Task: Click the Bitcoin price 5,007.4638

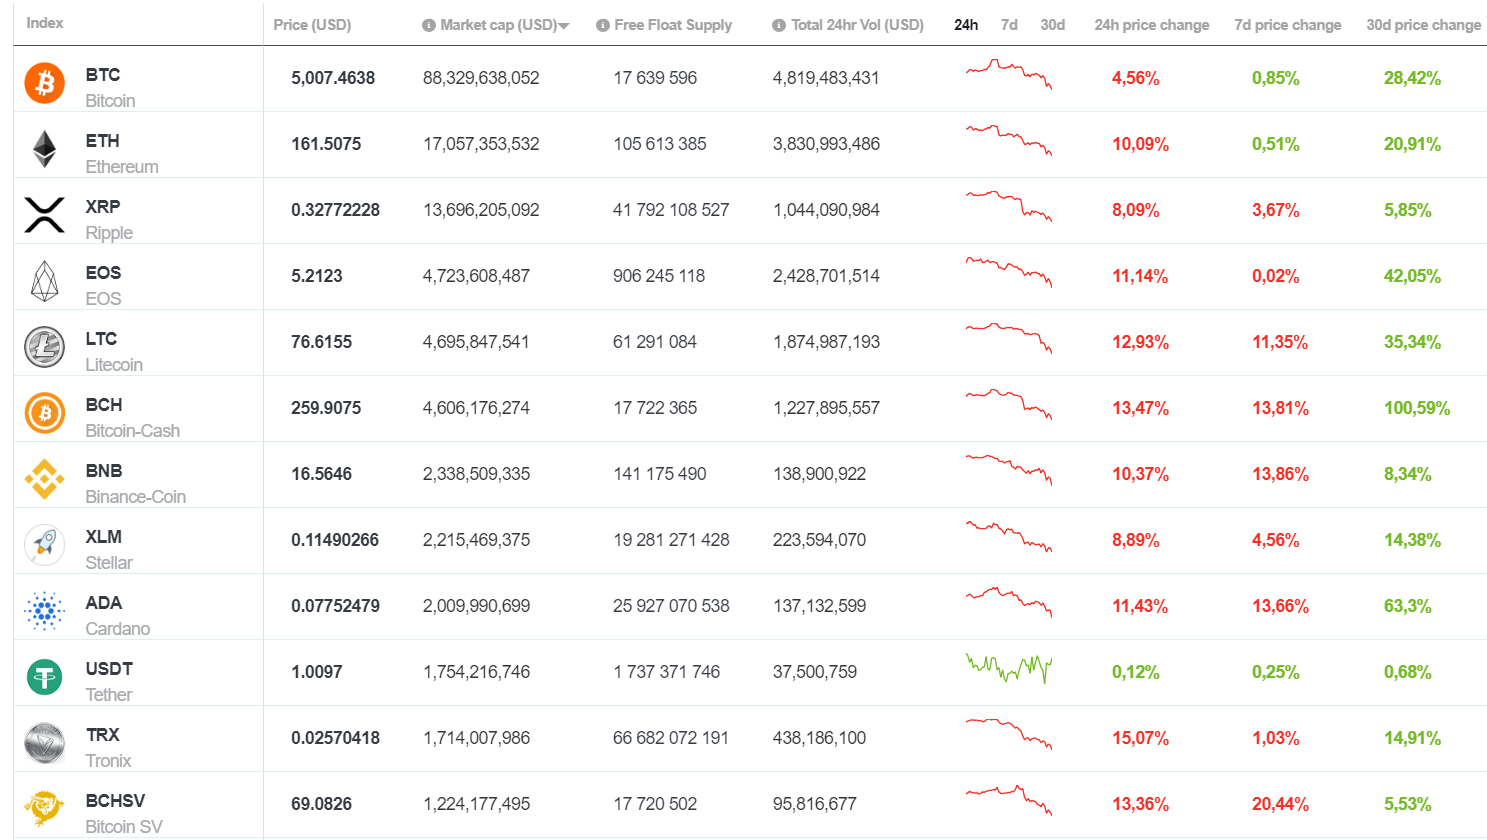Action: click(333, 78)
